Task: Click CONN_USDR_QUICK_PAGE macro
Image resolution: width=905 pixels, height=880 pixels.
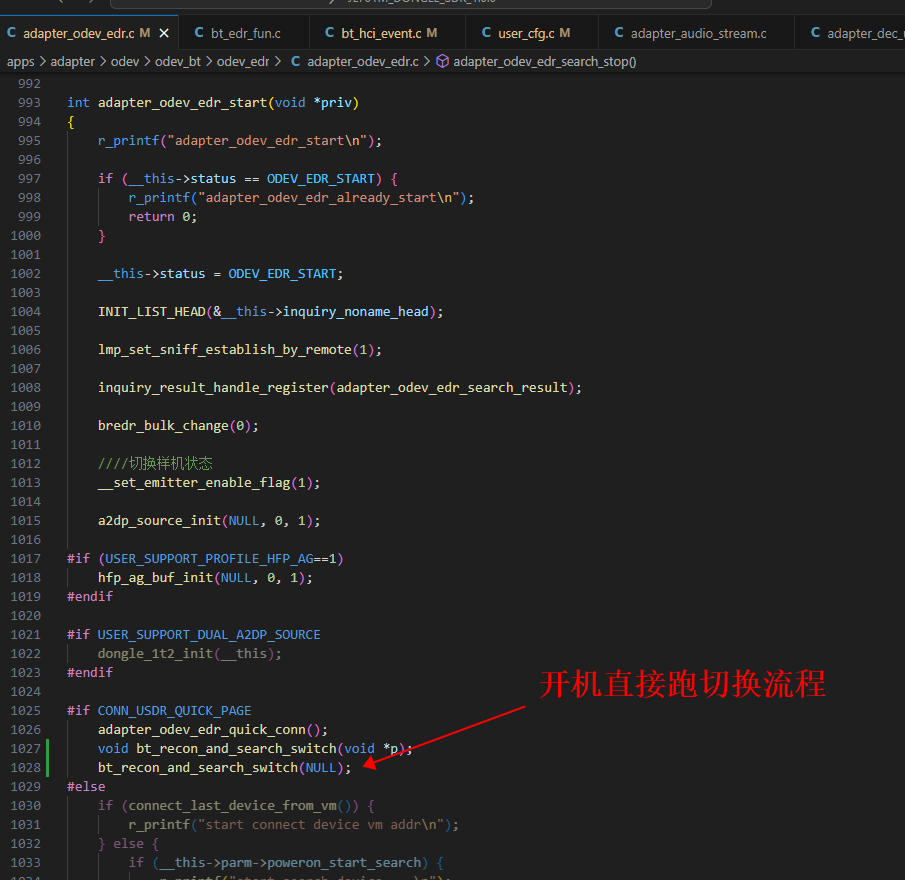Action: tap(174, 710)
